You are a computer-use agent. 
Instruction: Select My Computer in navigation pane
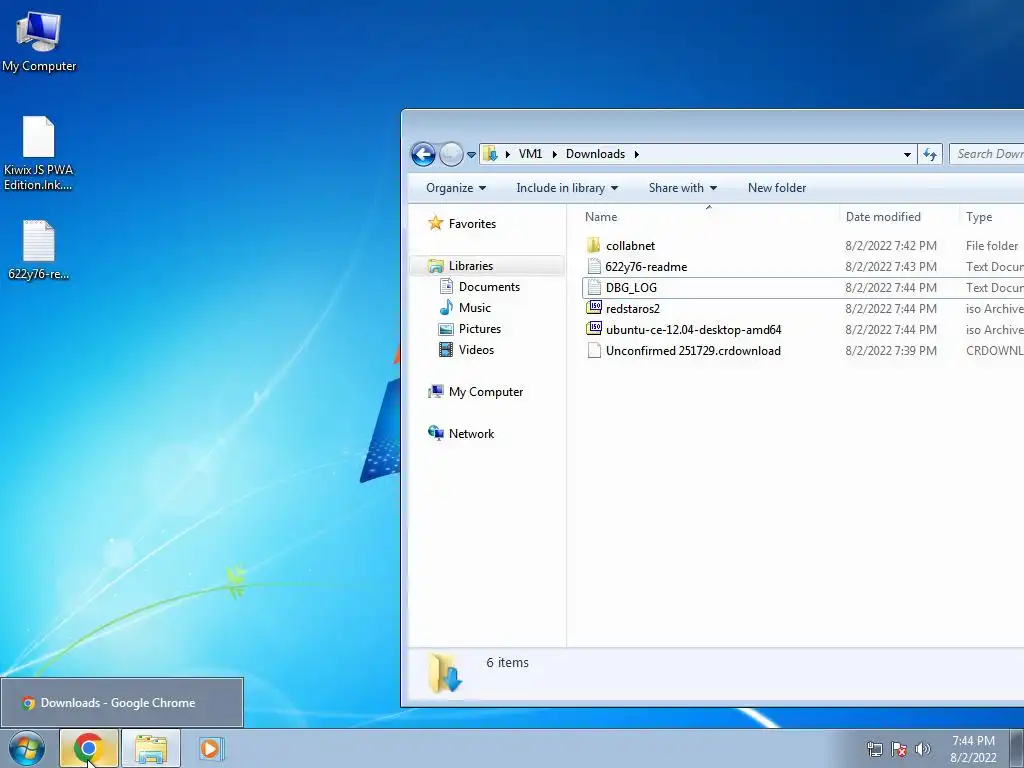[x=486, y=392]
